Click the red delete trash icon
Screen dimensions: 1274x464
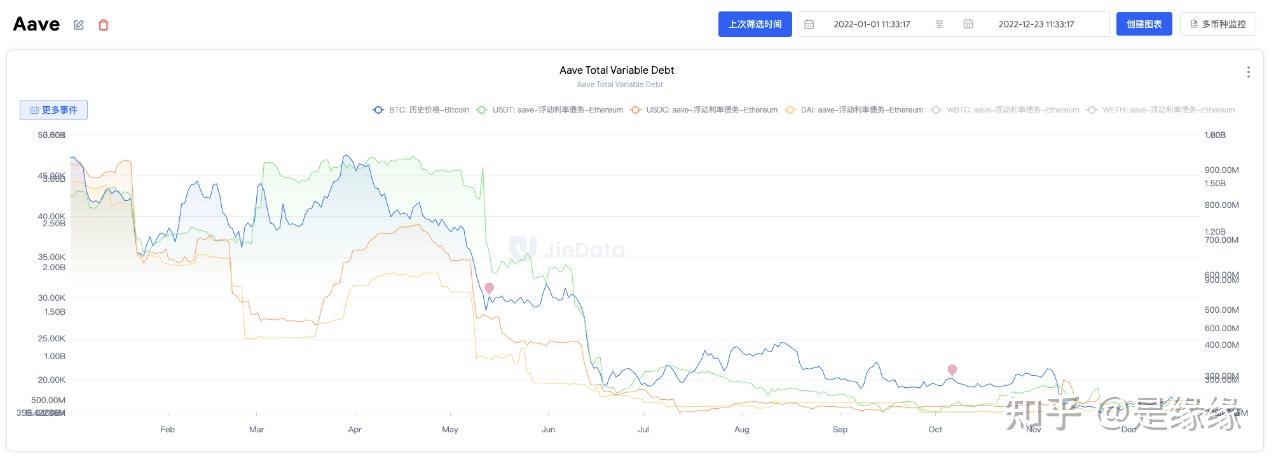coord(103,25)
